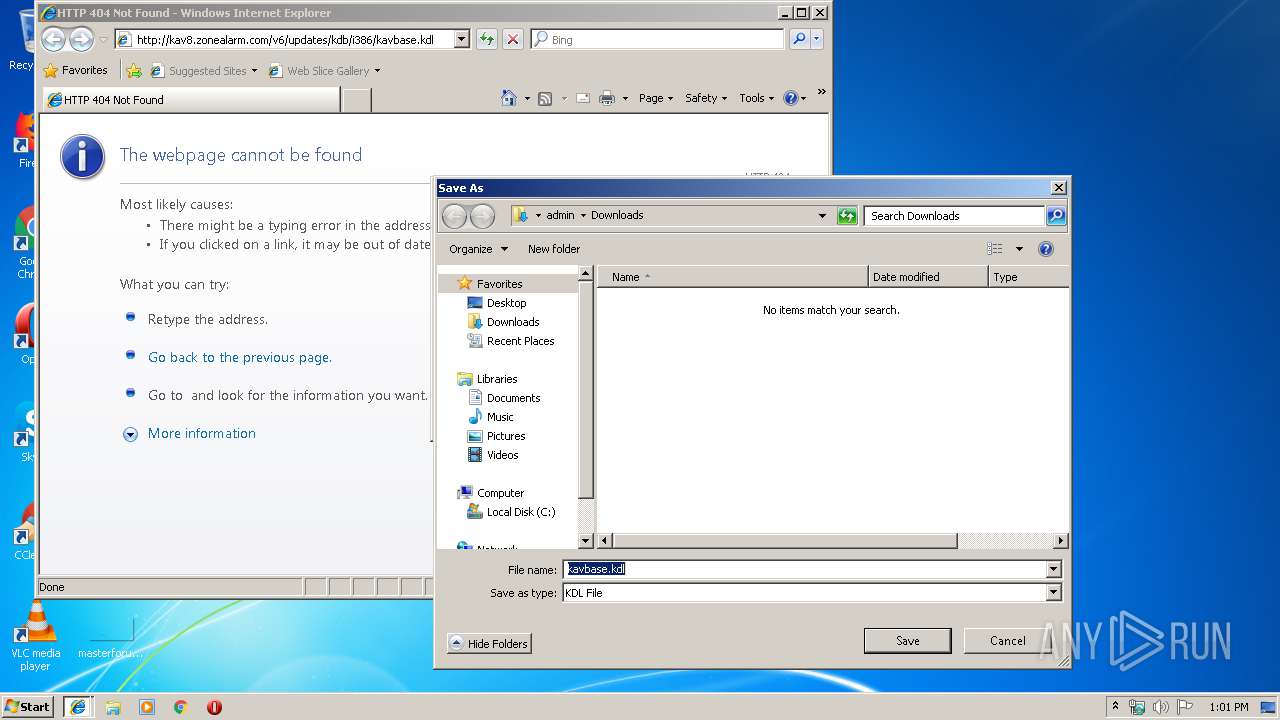Sort by Date modified column header
The width and height of the screenshot is (1280, 720).
click(928, 277)
